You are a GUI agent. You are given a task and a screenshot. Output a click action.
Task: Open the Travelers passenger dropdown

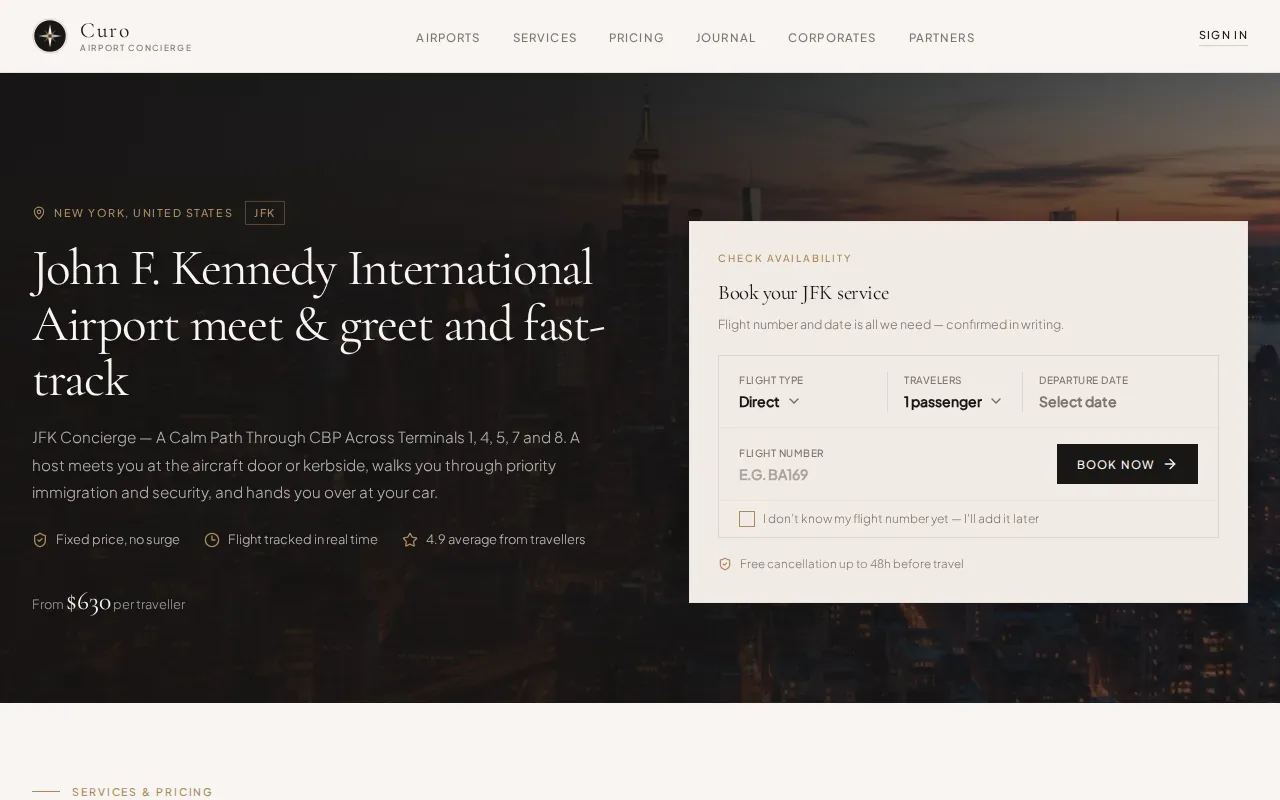click(952, 402)
